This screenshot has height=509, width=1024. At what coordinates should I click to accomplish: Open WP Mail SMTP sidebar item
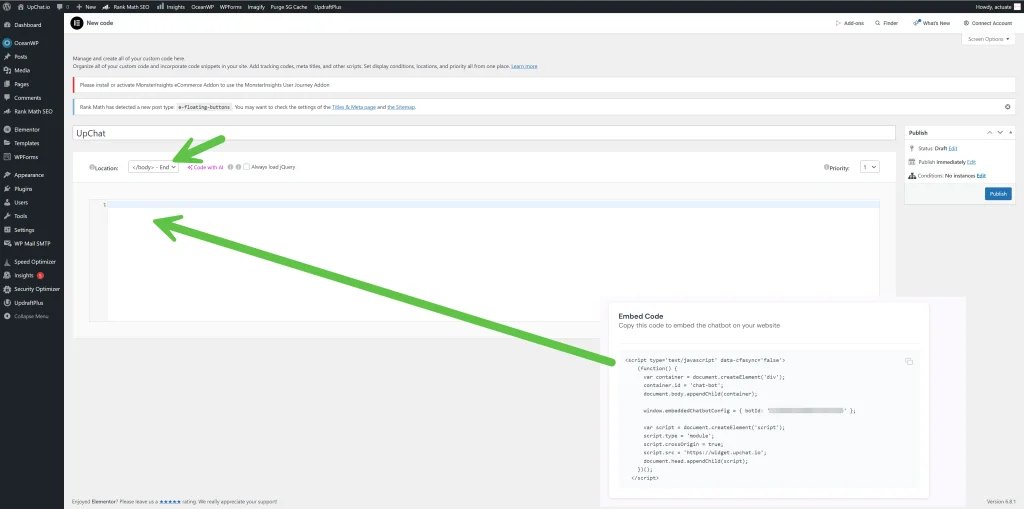click(x=32, y=244)
